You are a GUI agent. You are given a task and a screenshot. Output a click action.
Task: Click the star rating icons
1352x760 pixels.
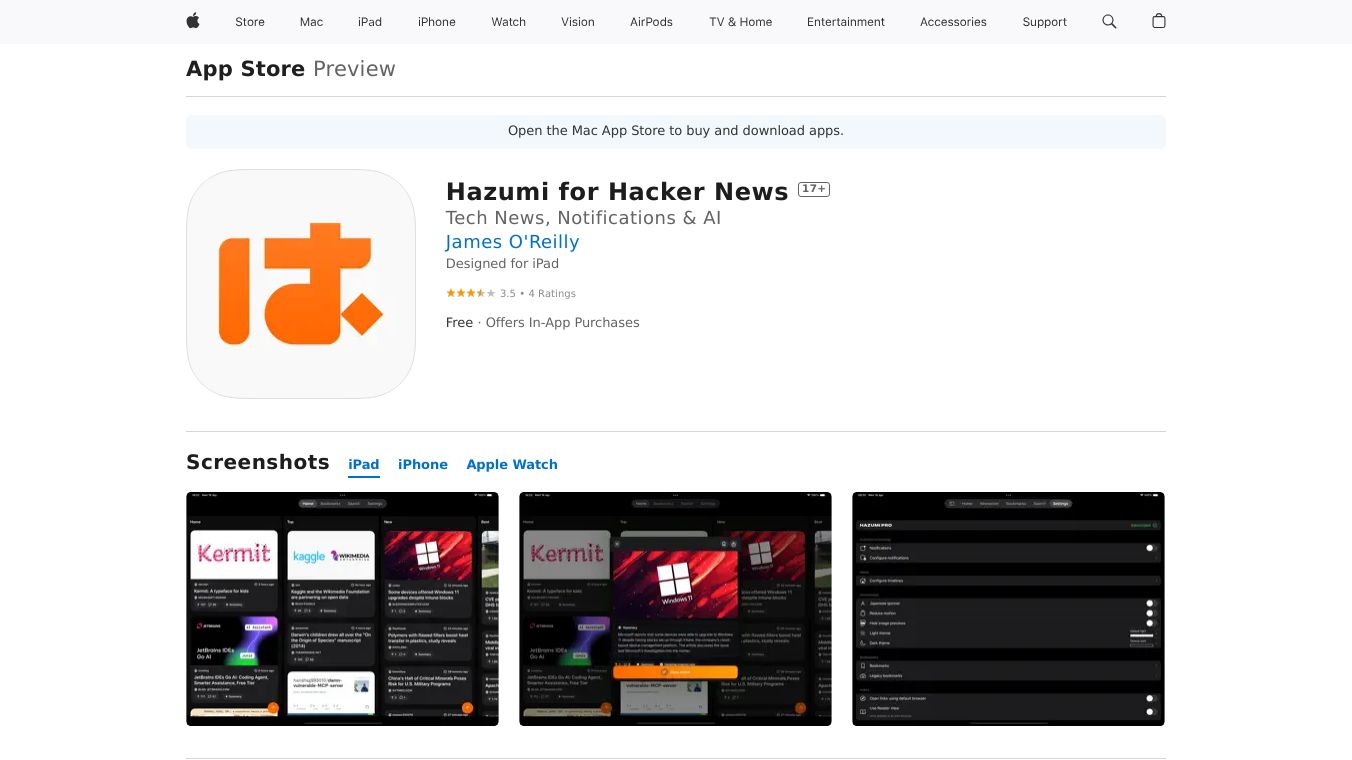tap(470, 293)
